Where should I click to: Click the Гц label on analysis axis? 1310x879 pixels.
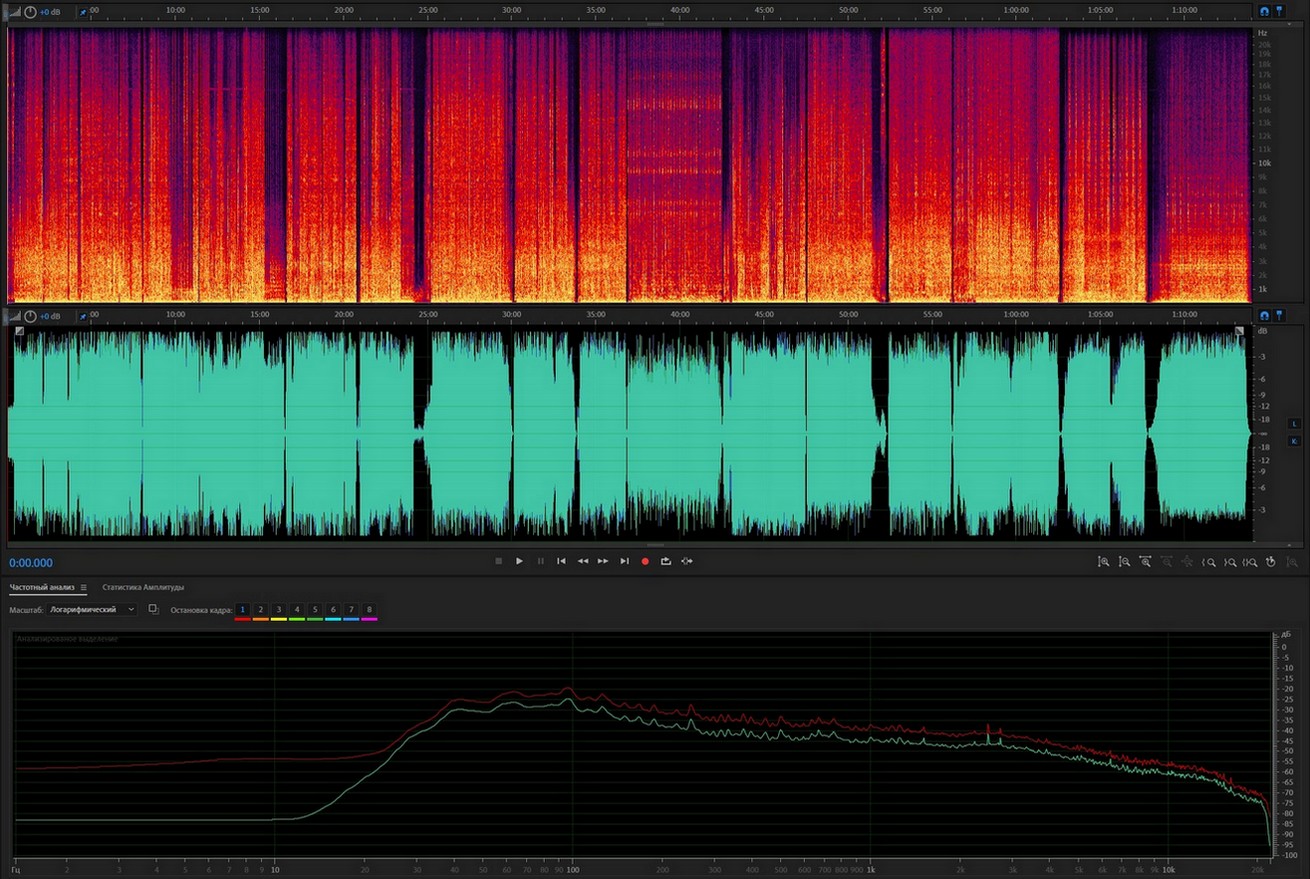click(16, 870)
